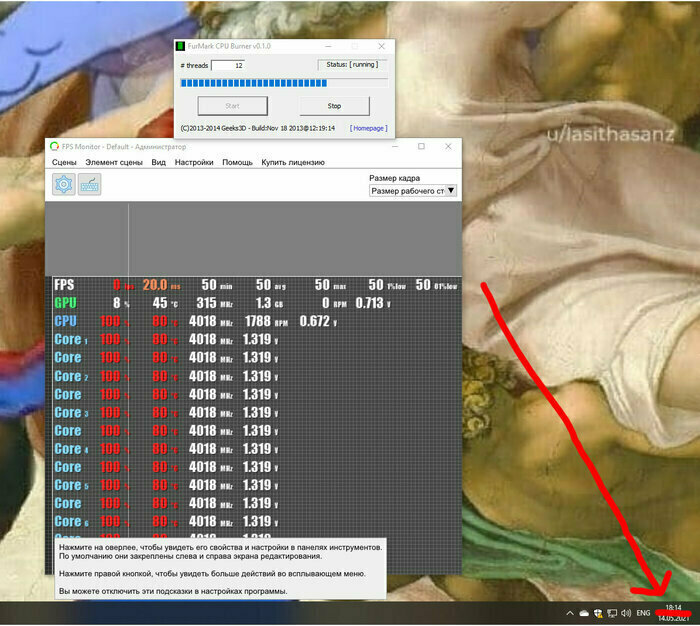Click the CPU 1788 RPM fan value

[266, 321]
